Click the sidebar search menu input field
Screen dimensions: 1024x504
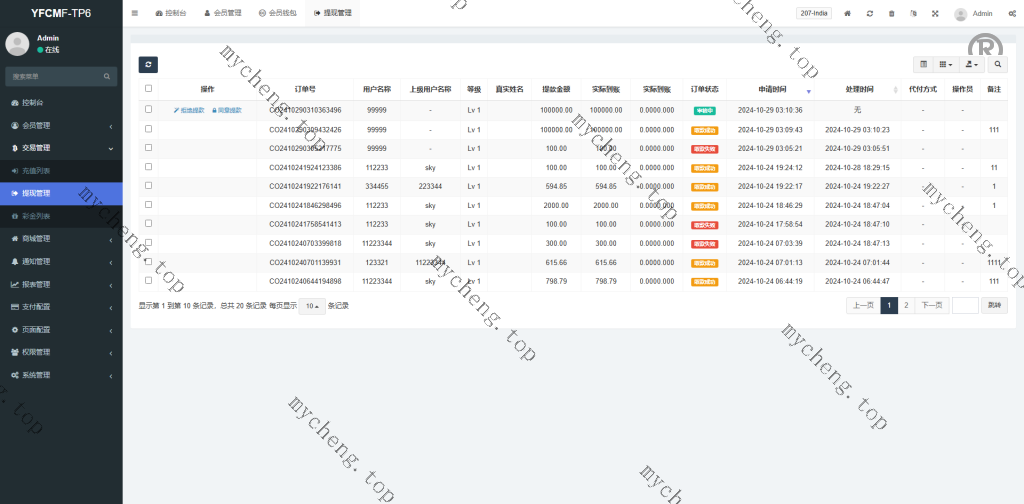[x=55, y=76]
